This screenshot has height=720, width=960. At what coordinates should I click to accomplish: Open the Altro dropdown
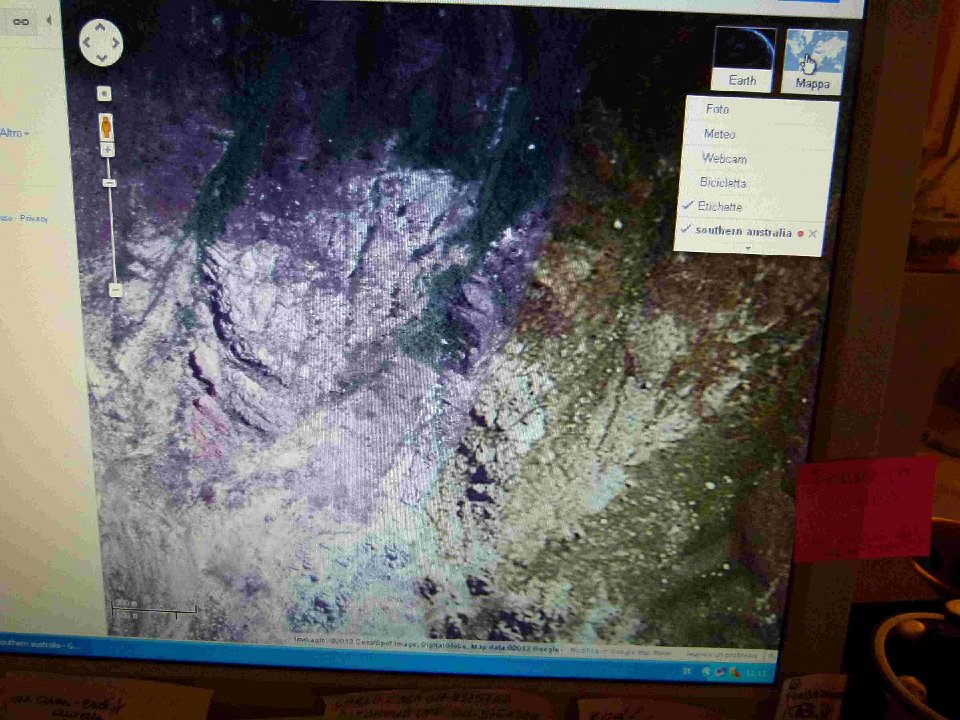15,133
